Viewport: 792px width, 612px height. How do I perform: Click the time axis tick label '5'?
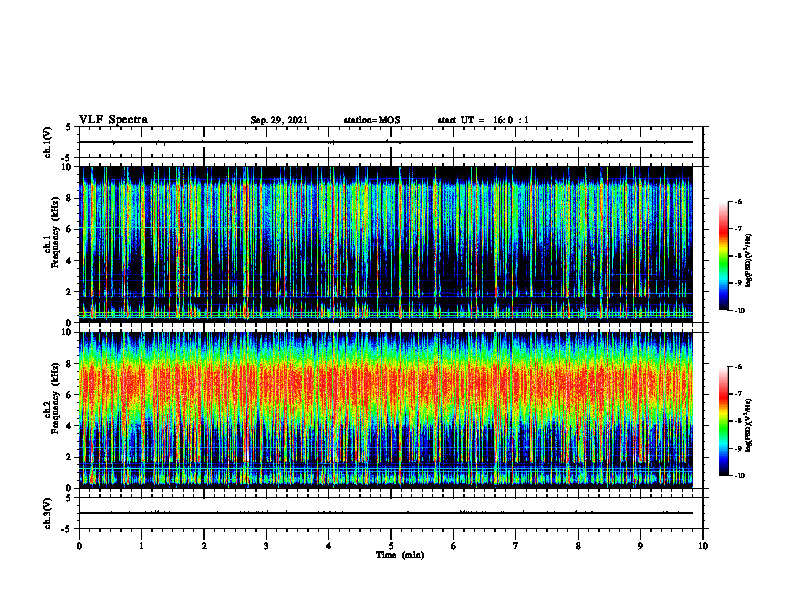[391, 546]
